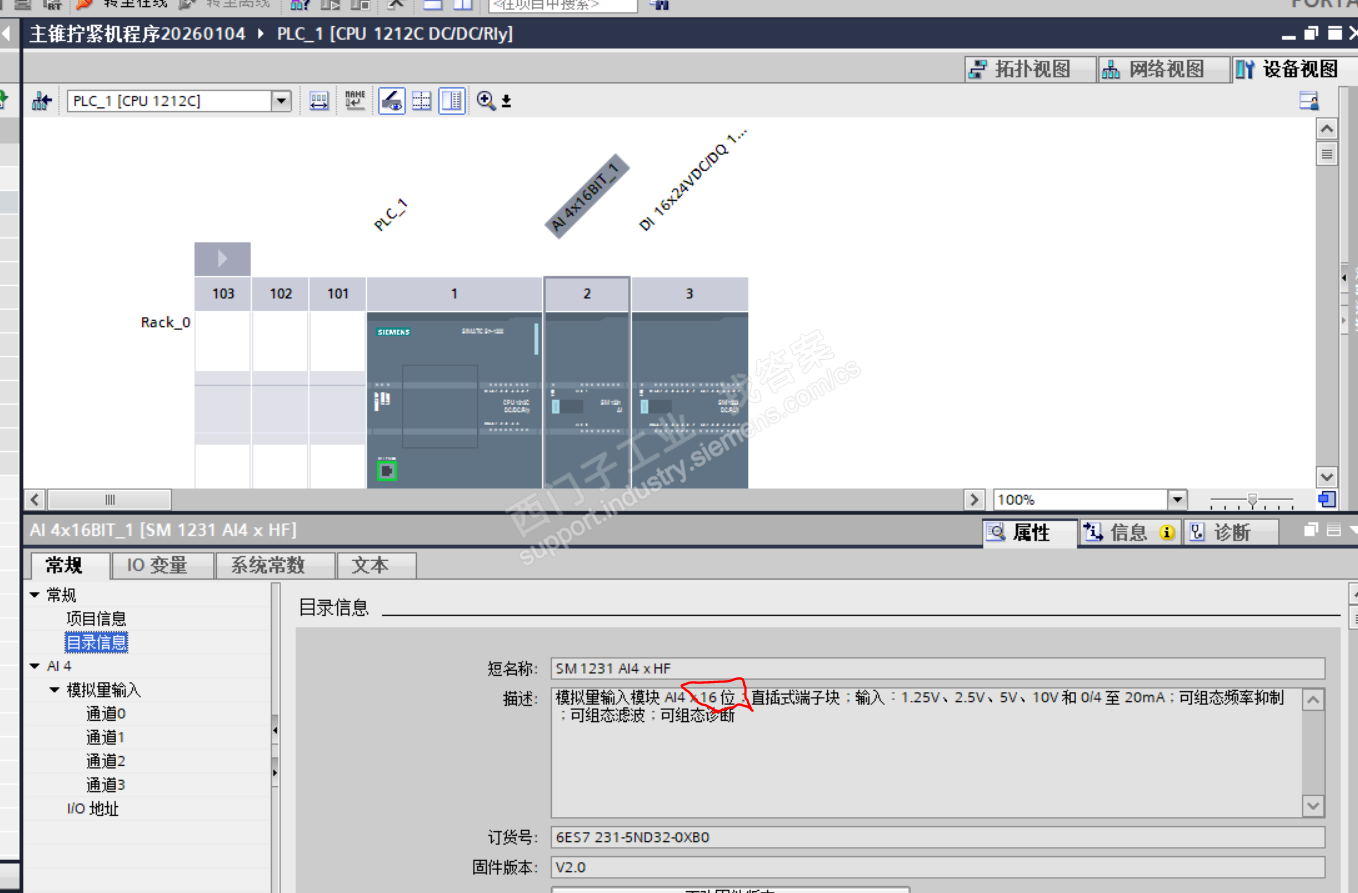
Task: Select the AI 4x16BIT module in slot 2
Action: (x=587, y=400)
